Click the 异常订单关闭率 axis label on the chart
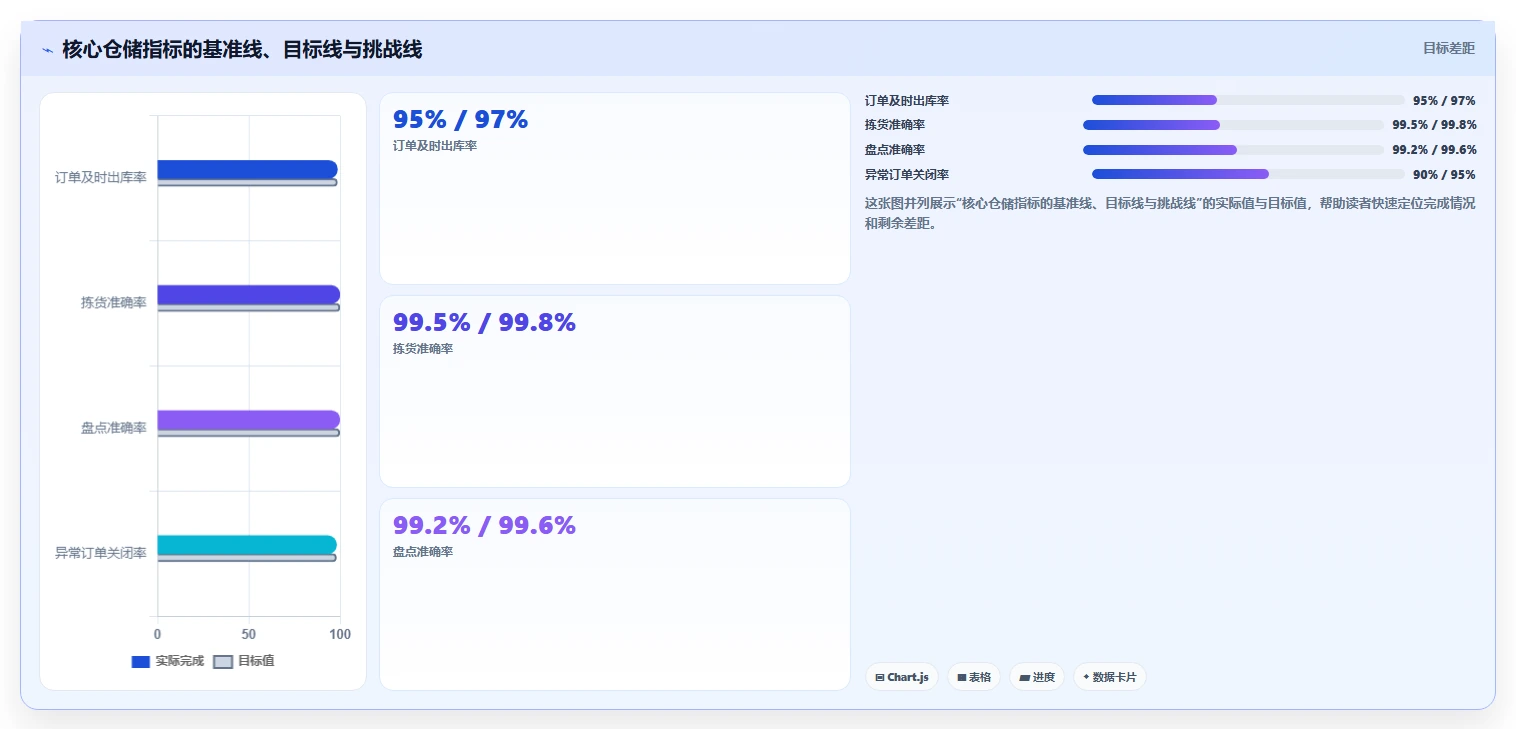 (101, 552)
